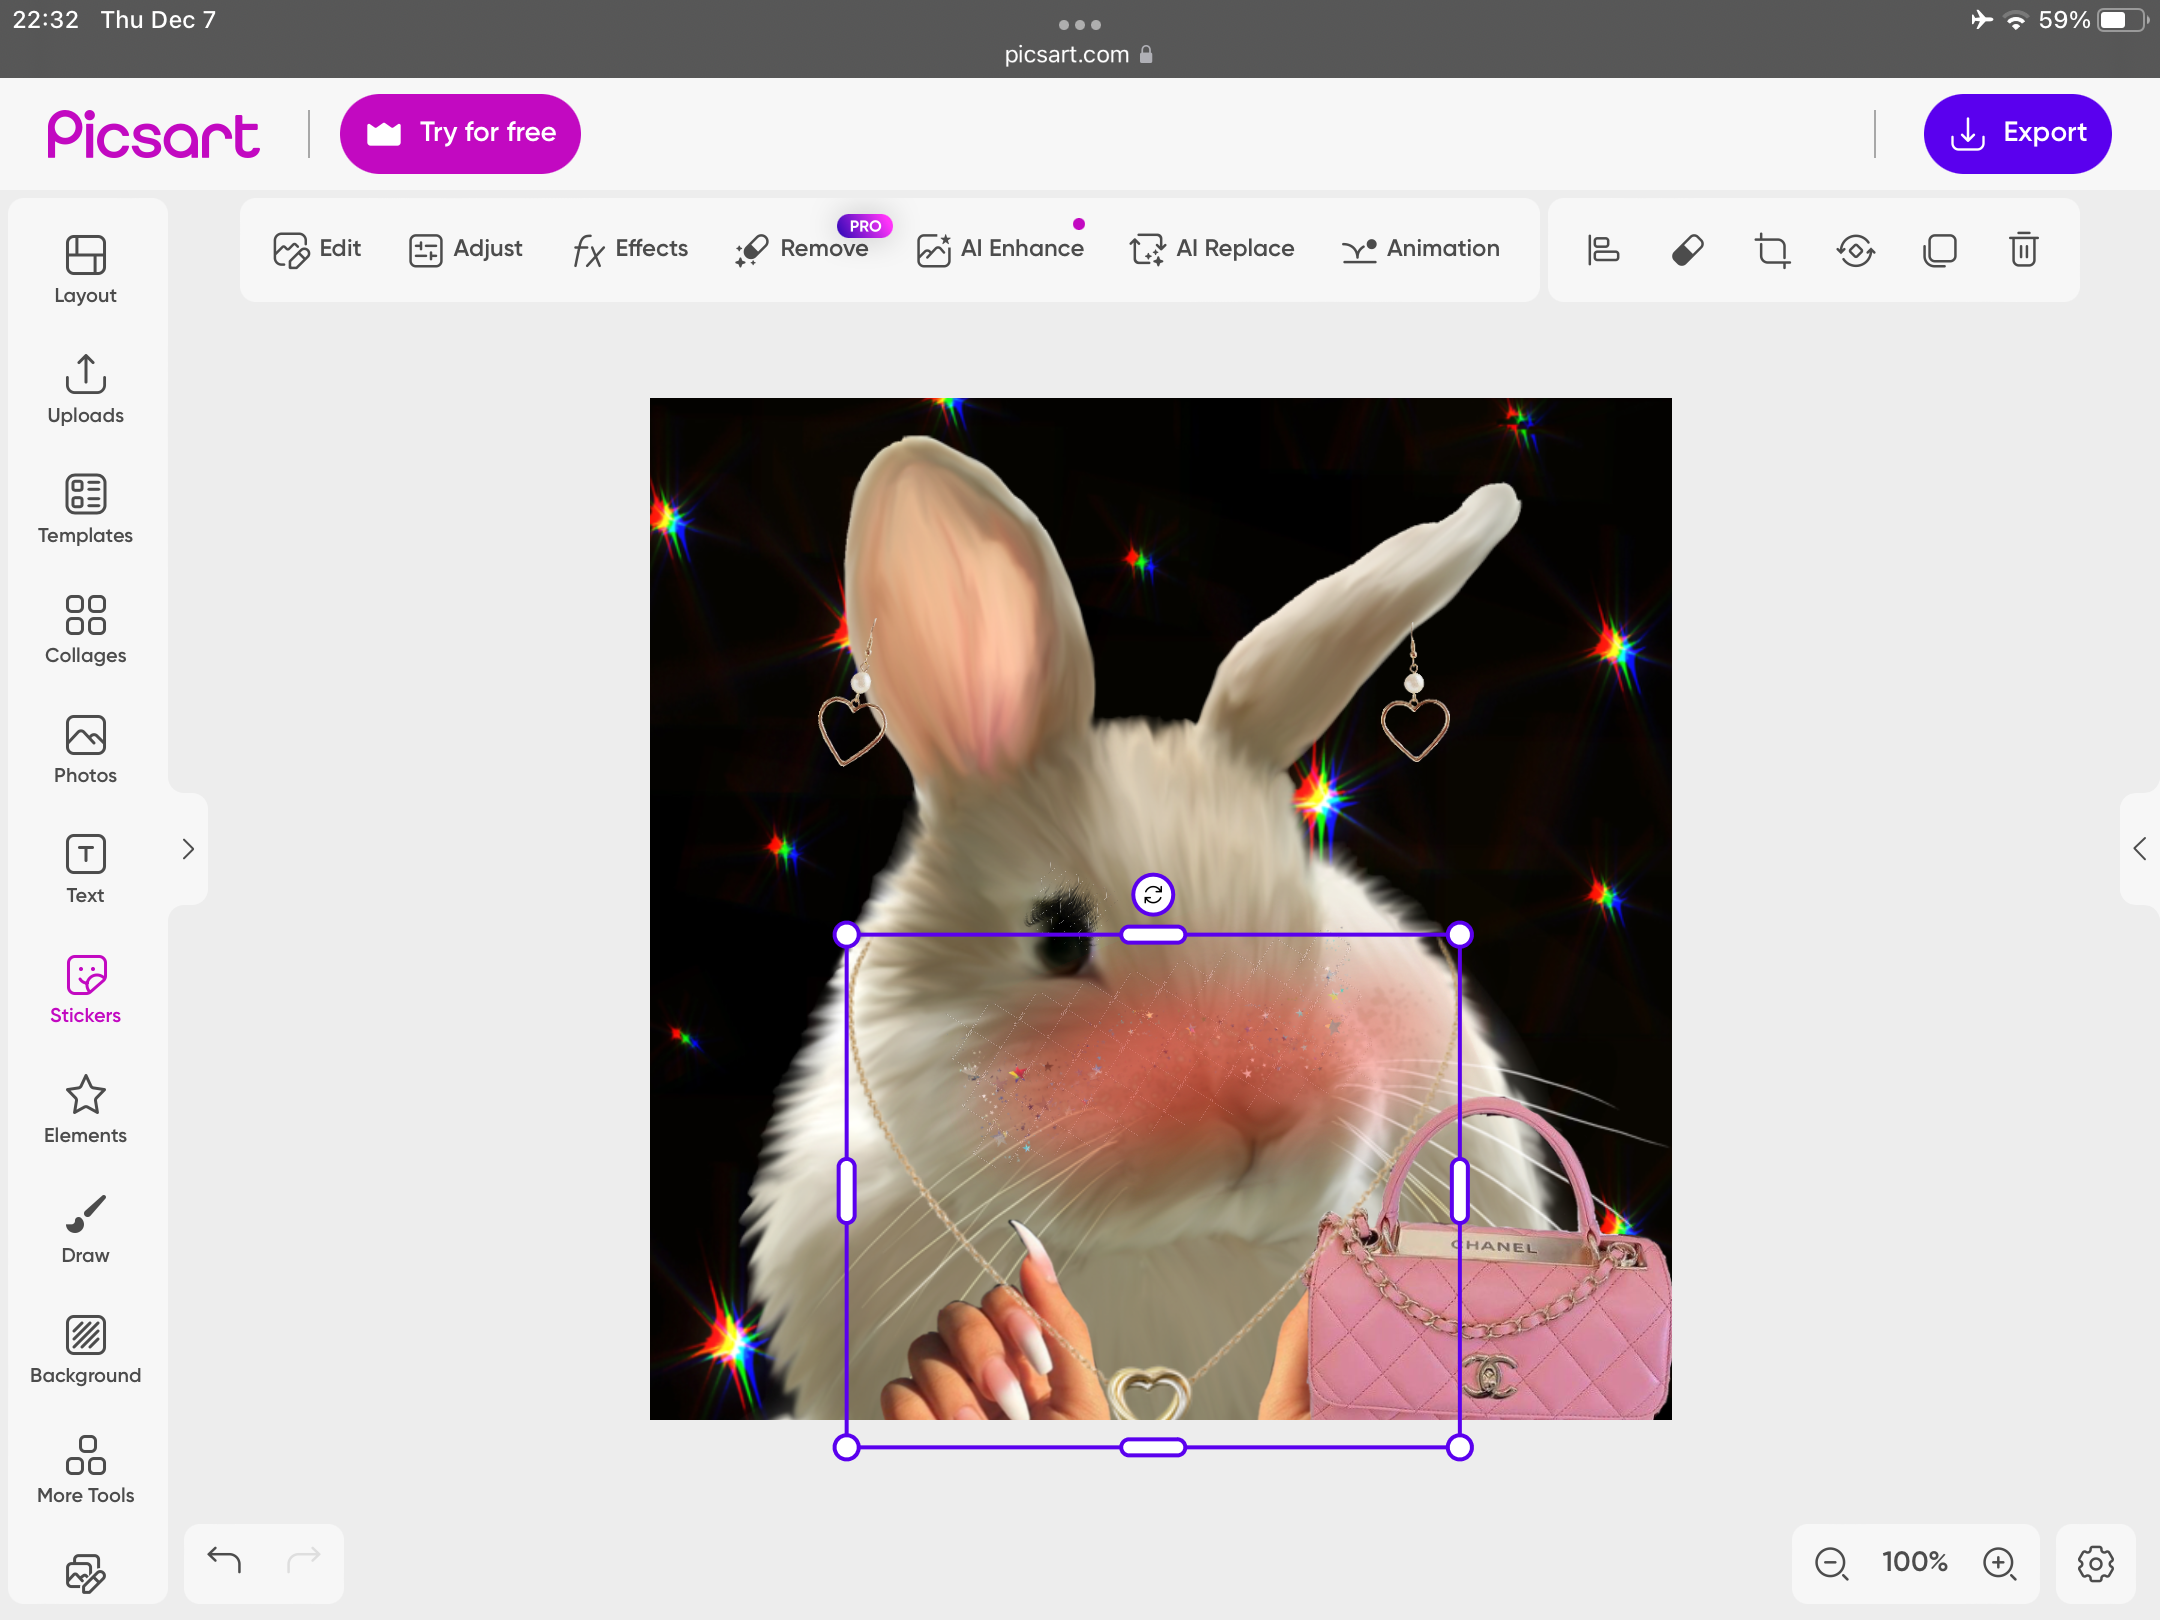Select the Draw tool
This screenshot has height=1620, width=2160.
pos(85,1229)
